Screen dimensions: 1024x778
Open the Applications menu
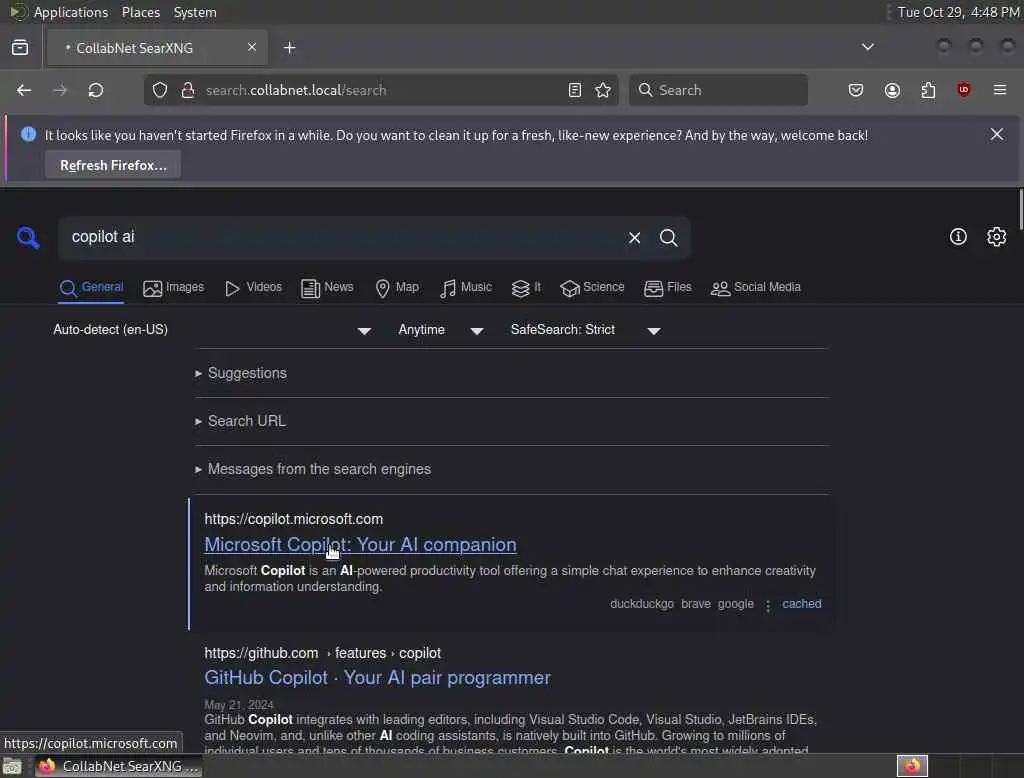point(71,12)
